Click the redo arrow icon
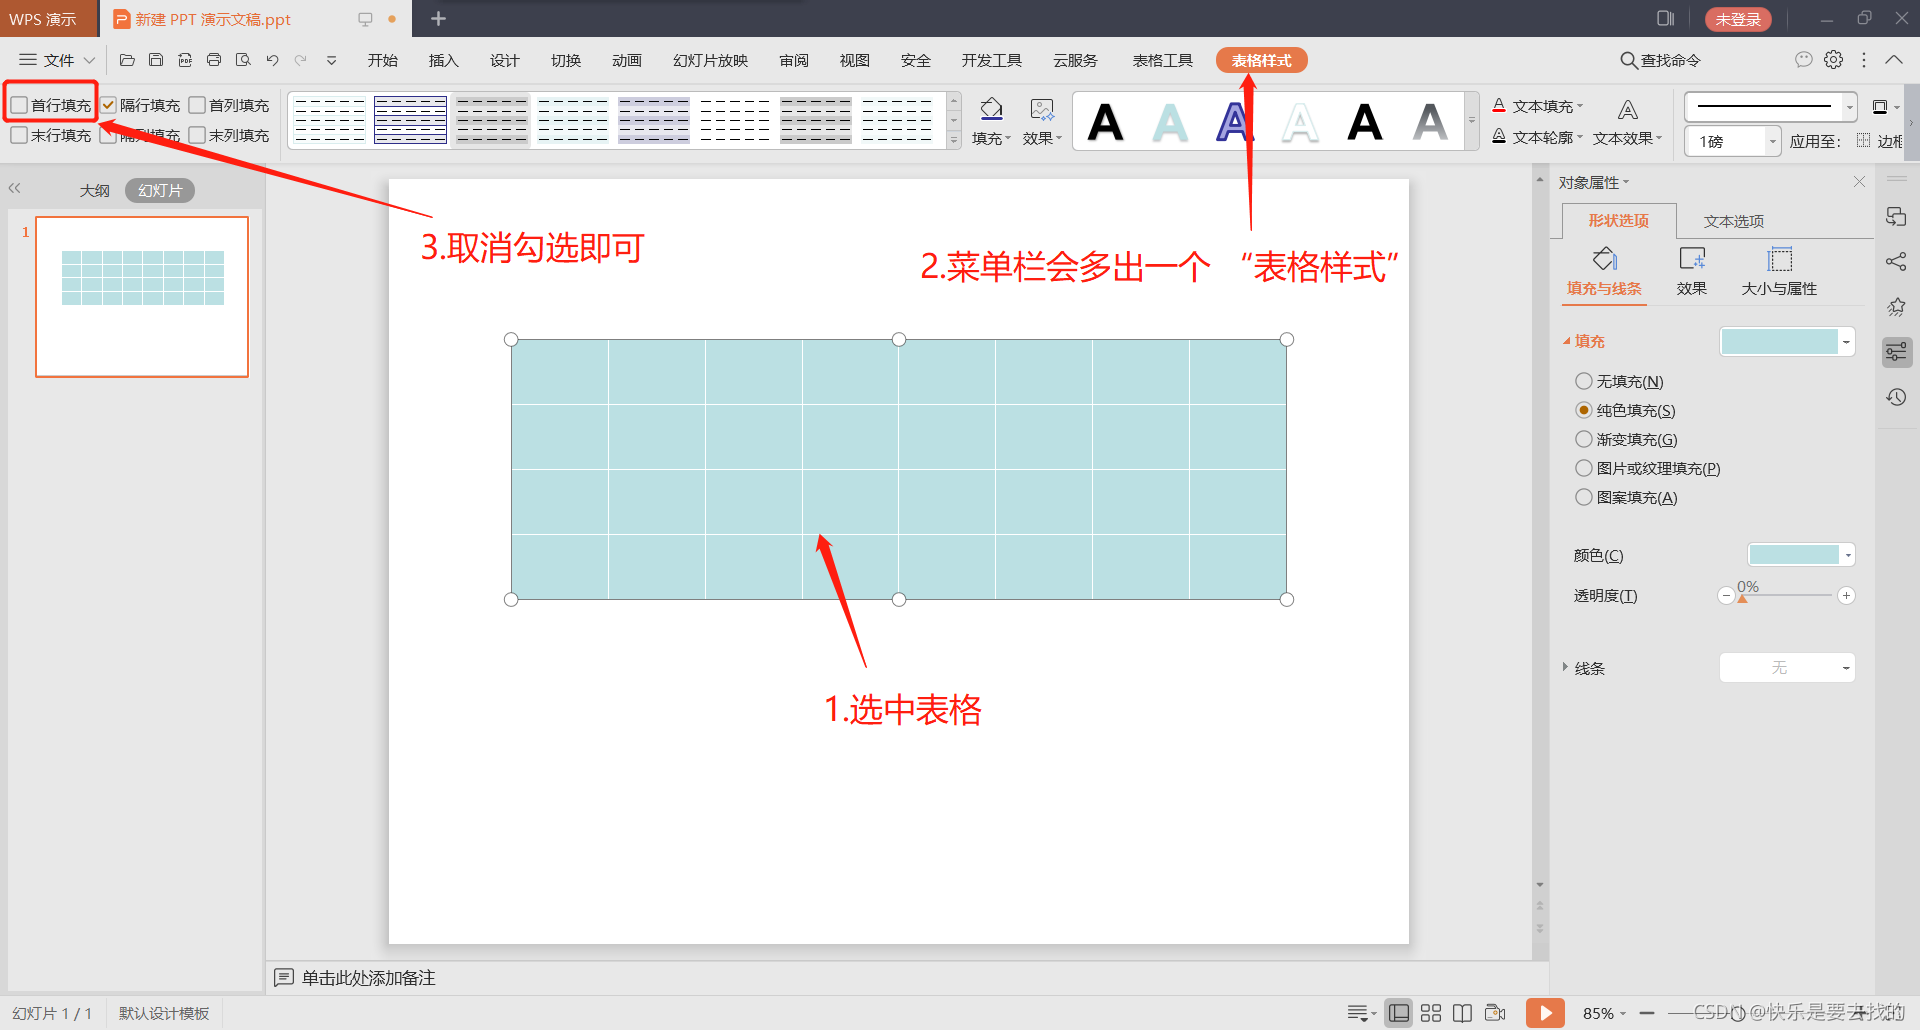The height and width of the screenshot is (1030, 1920). [301, 60]
